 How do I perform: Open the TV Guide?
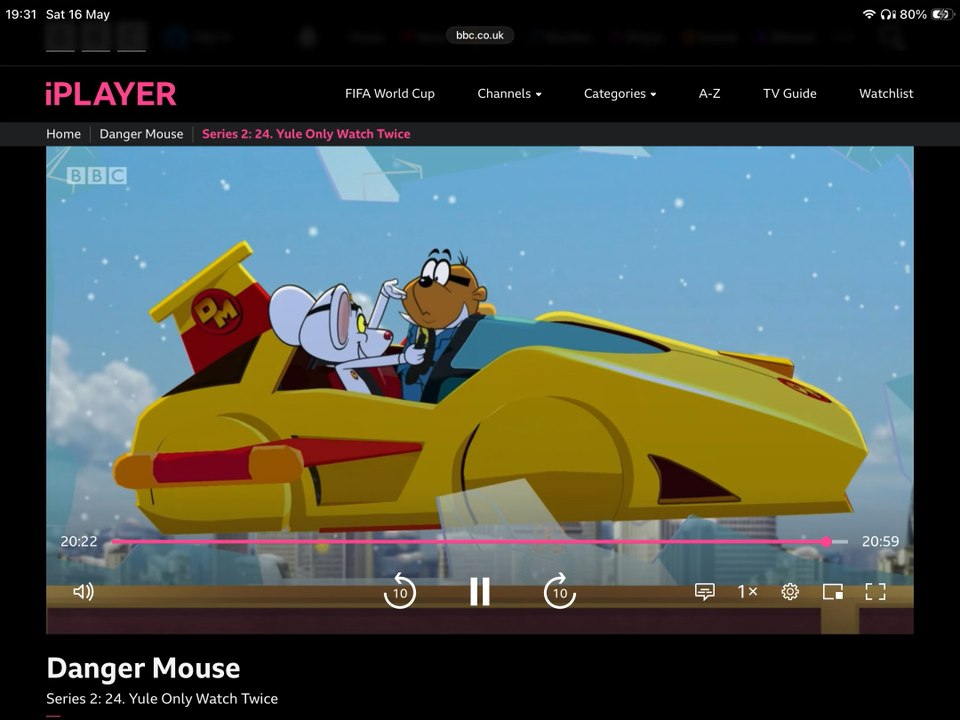coord(790,94)
